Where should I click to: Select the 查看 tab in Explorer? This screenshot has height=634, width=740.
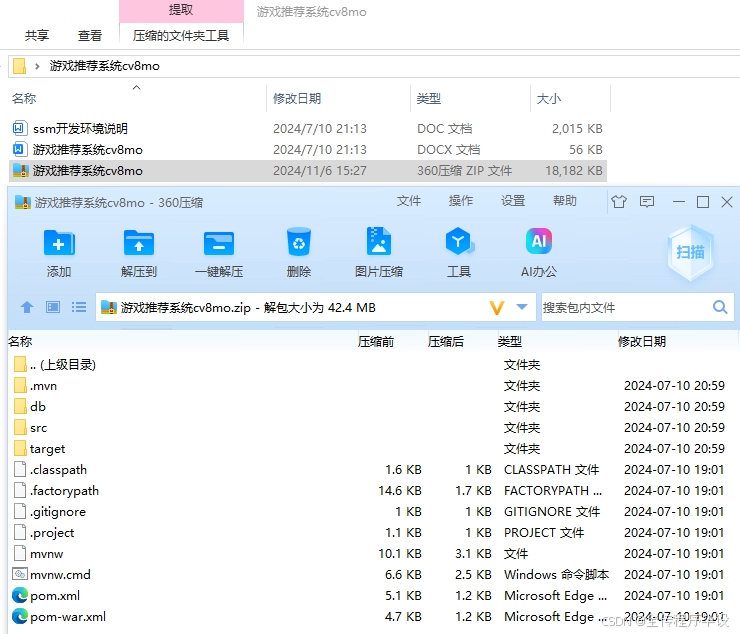click(x=90, y=35)
